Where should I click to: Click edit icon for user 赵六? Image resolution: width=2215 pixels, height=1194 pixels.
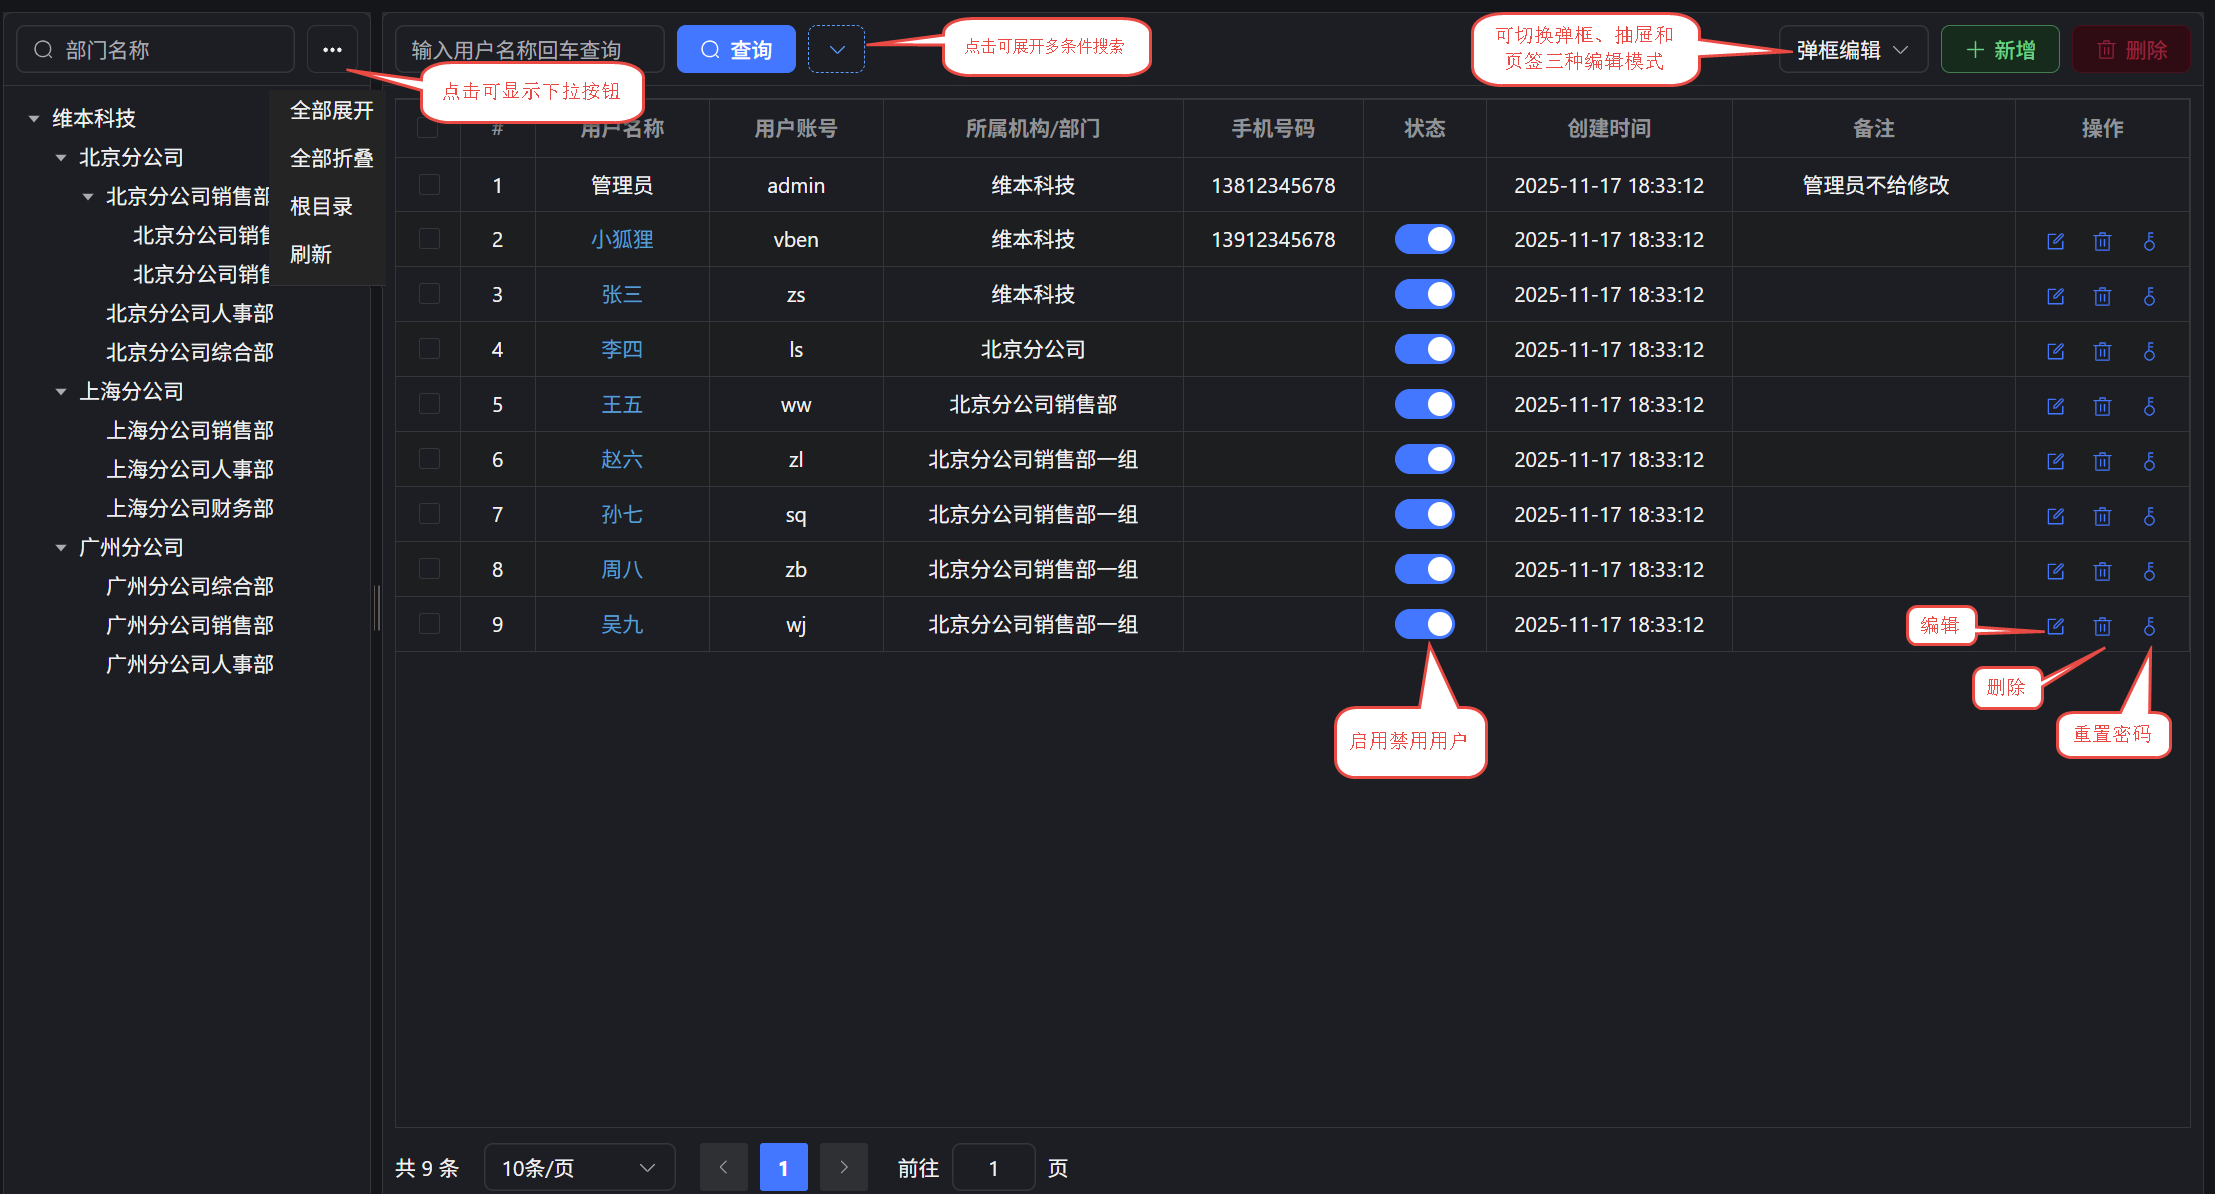tap(2055, 461)
